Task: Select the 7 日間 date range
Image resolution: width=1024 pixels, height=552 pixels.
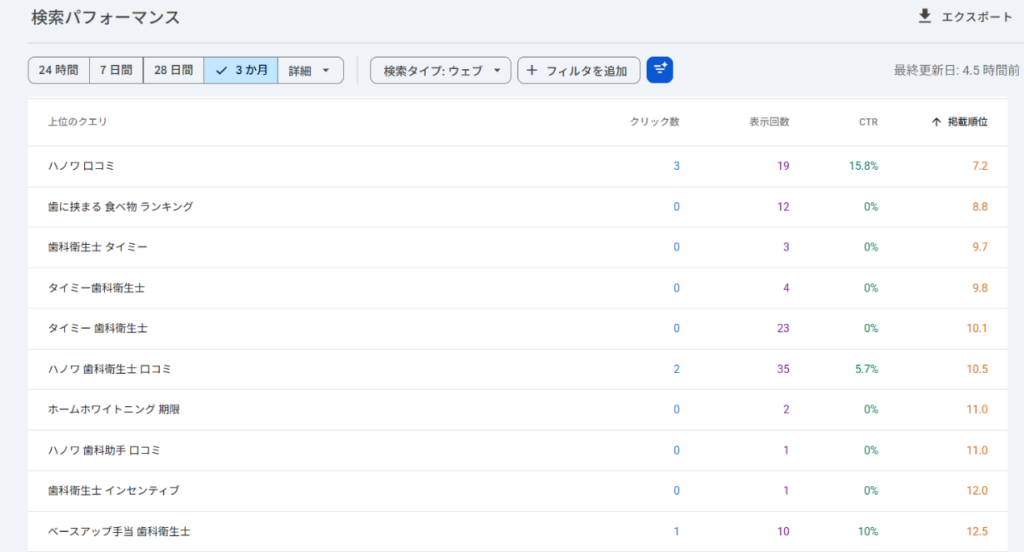Action: (x=116, y=70)
